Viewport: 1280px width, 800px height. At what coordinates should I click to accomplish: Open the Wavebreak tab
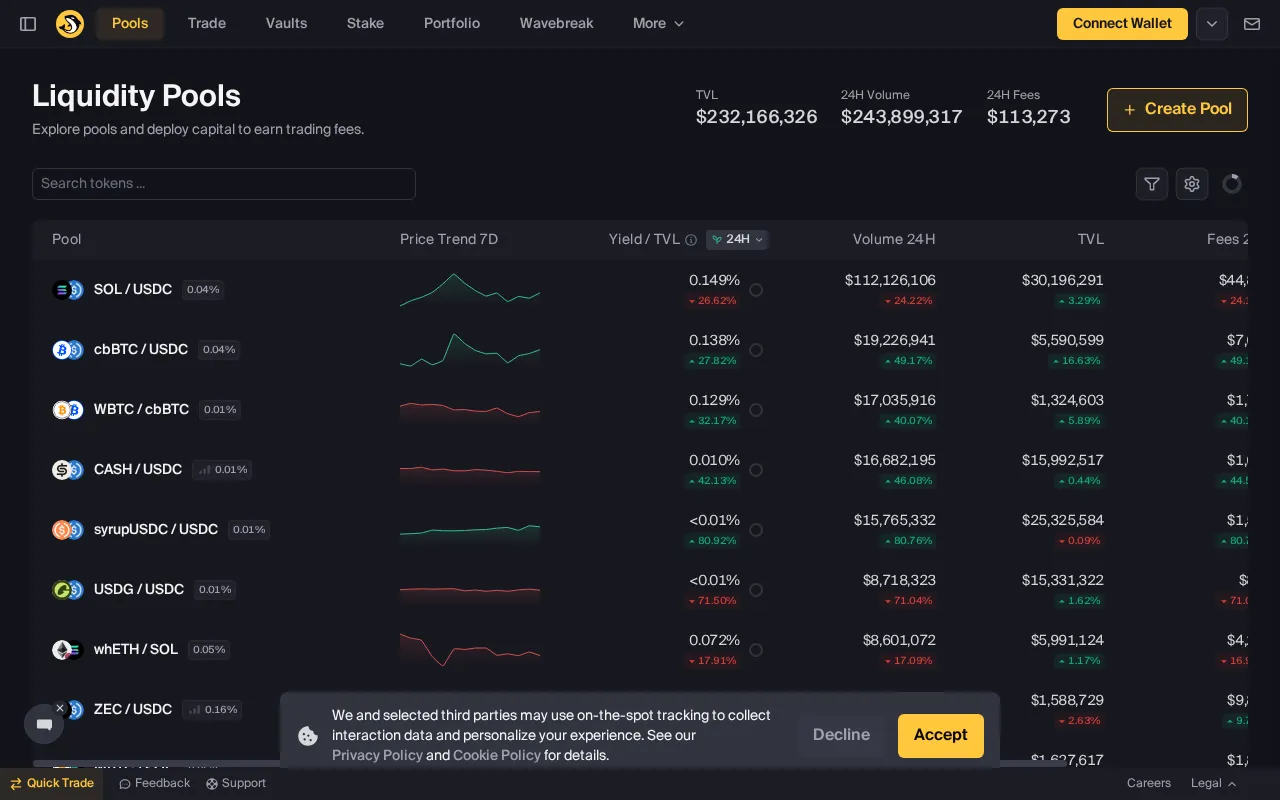(556, 24)
